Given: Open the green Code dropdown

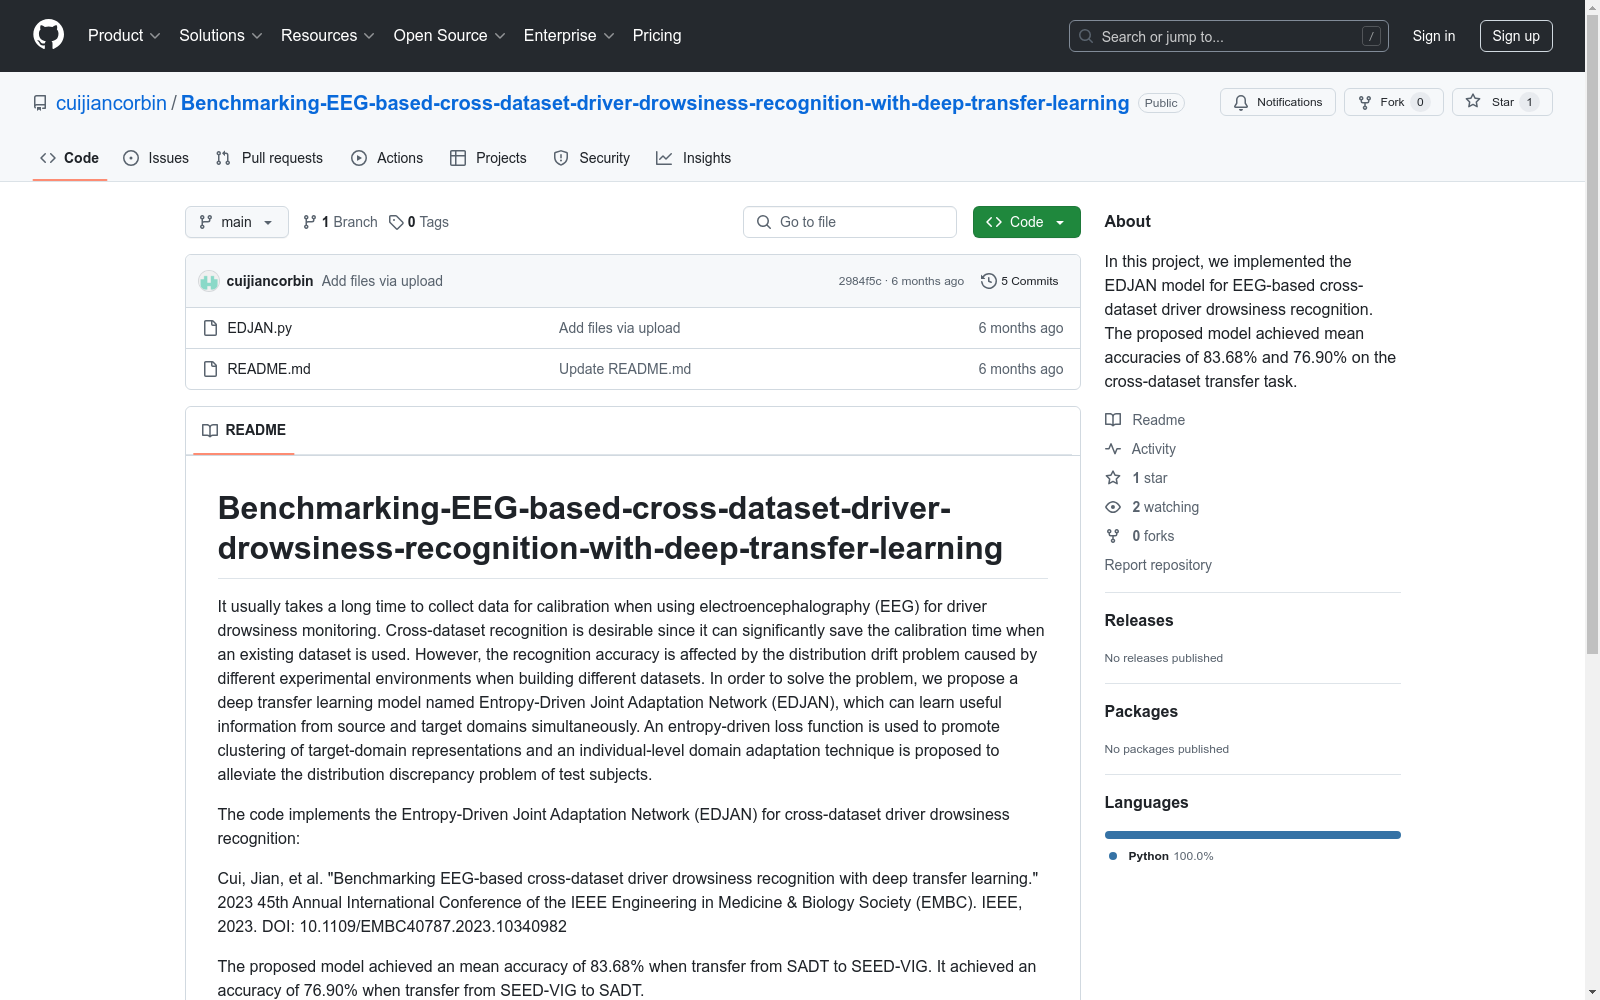Looking at the screenshot, I should coord(1026,222).
